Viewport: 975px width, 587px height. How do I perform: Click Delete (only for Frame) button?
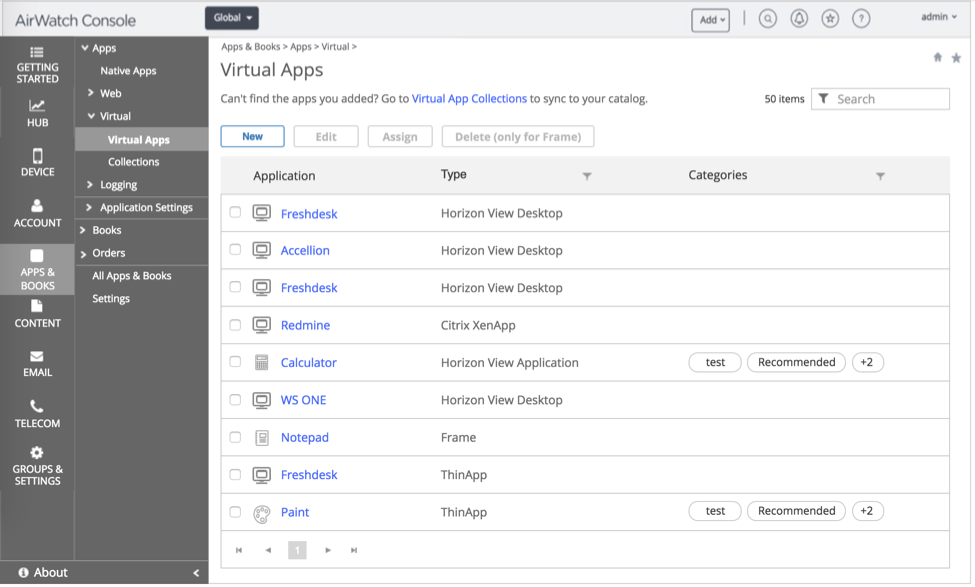(518, 137)
